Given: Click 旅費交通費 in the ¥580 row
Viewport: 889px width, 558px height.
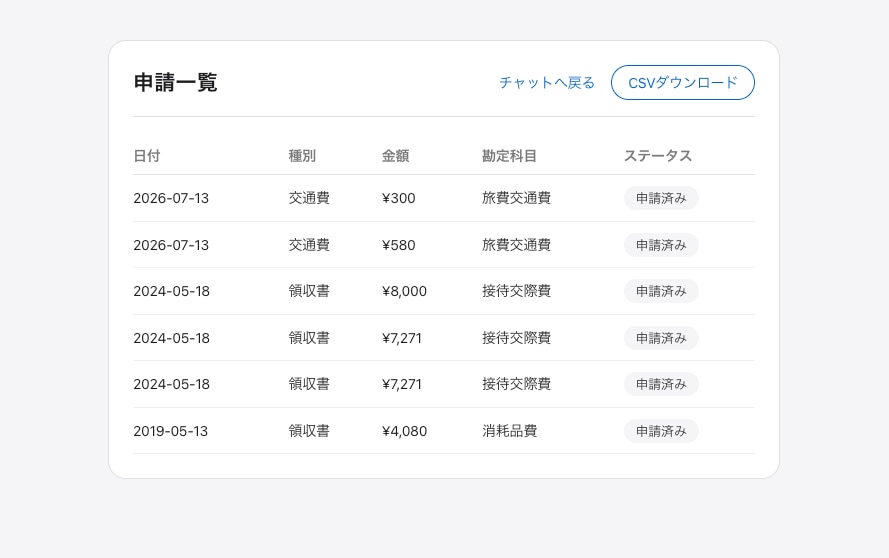Looking at the screenshot, I should tap(517, 245).
